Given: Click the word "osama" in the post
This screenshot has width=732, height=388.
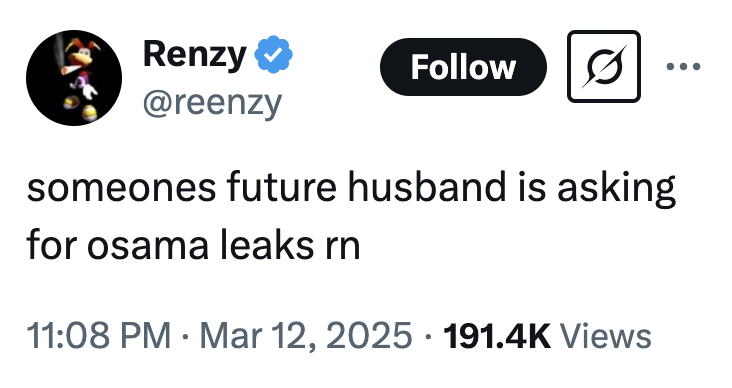Looking at the screenshot, I should 148,246.
